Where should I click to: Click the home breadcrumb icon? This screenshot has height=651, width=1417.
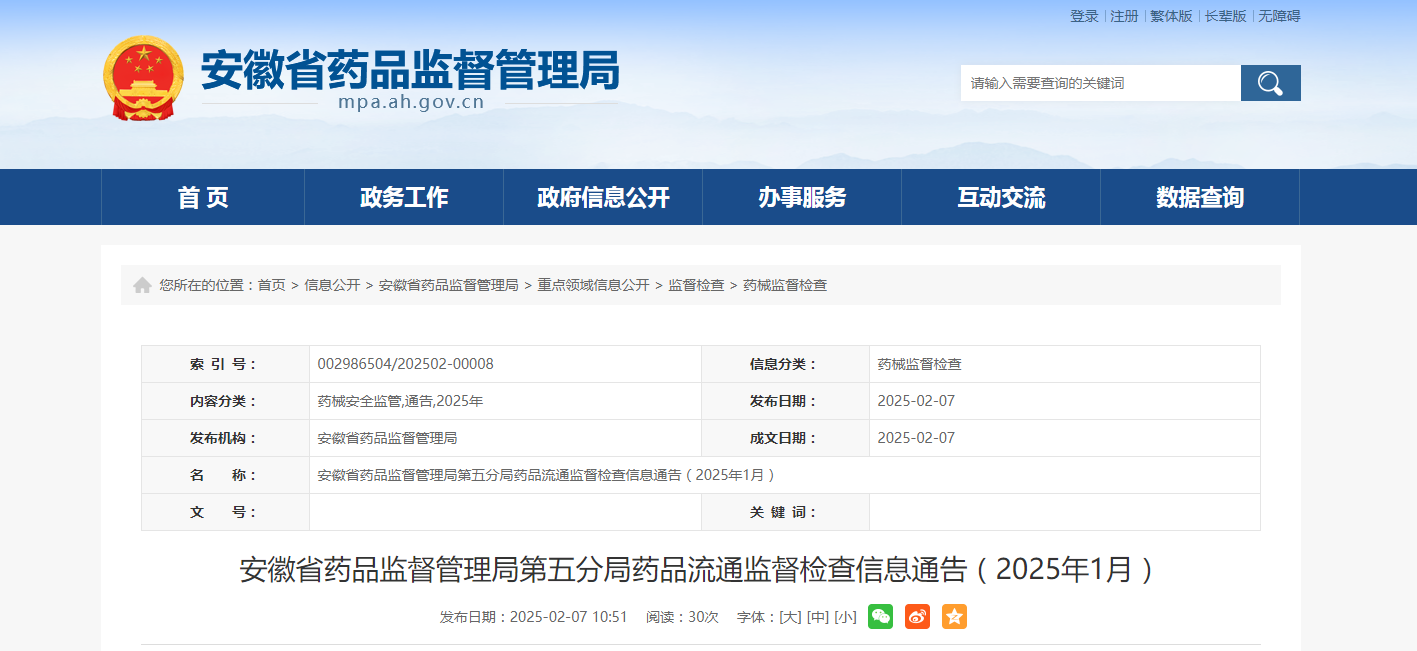[x=142, y=285]
